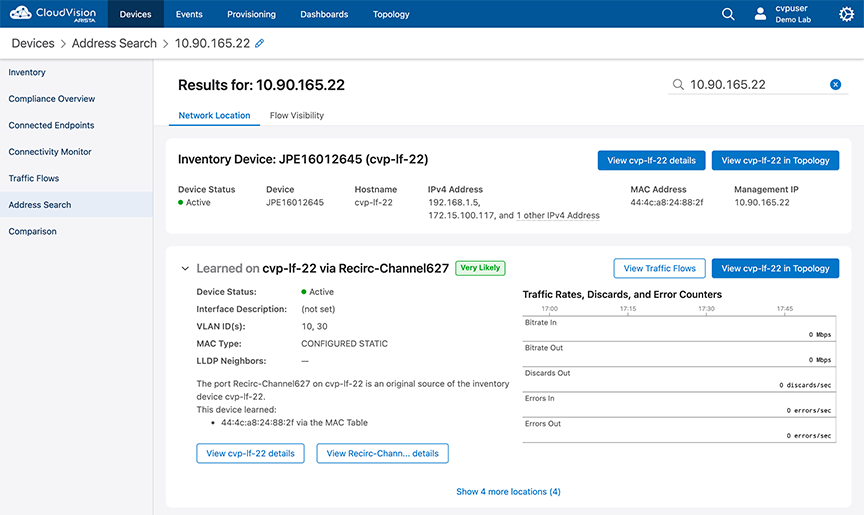The height and width of the screenshot is (515, 864).
Task: Click the Bitrate In chart row
Action: click(679, 328)
